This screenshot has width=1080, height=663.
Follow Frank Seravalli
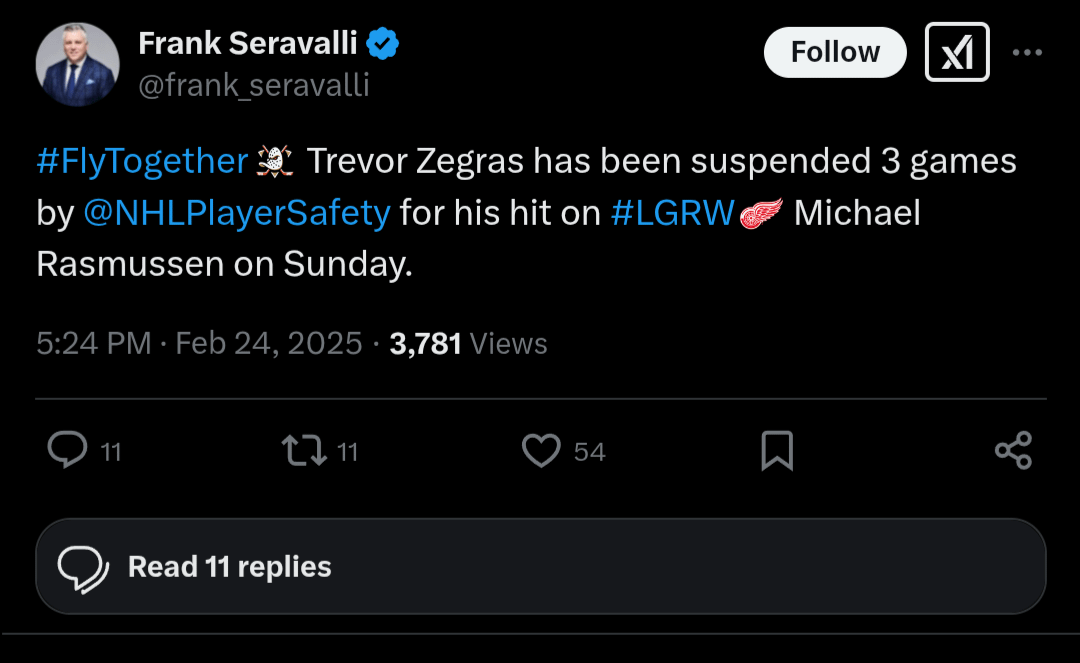click(x=834, y=51)
